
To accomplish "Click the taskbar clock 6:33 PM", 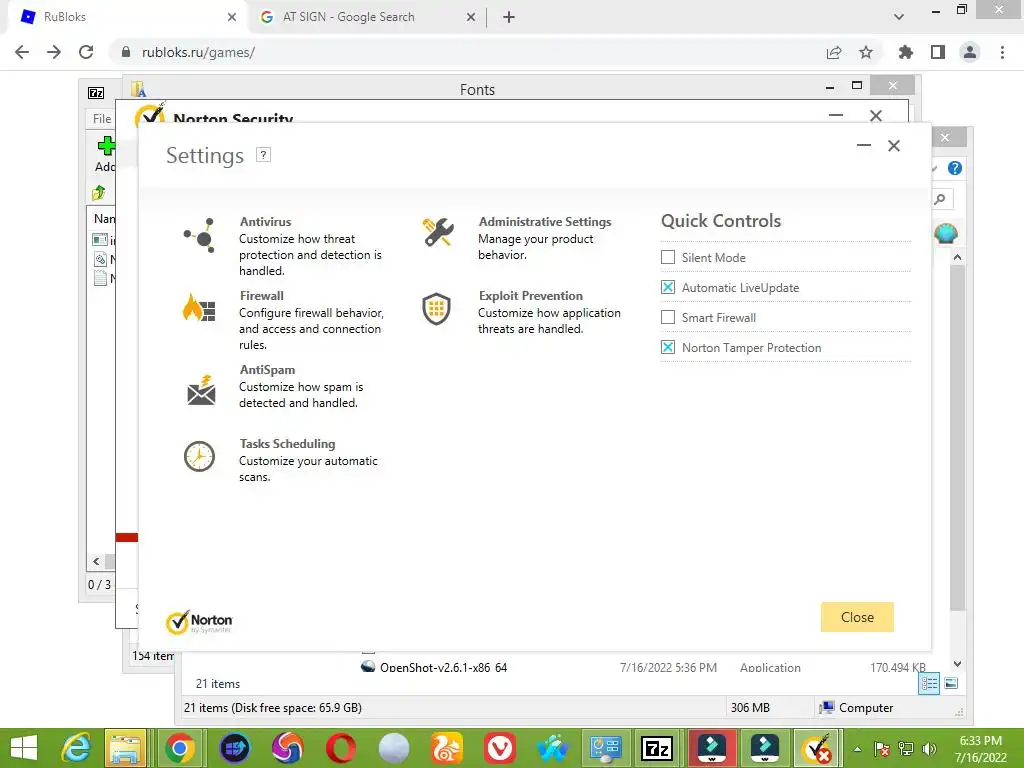I will pyautogui.click(x=980, y=741).
